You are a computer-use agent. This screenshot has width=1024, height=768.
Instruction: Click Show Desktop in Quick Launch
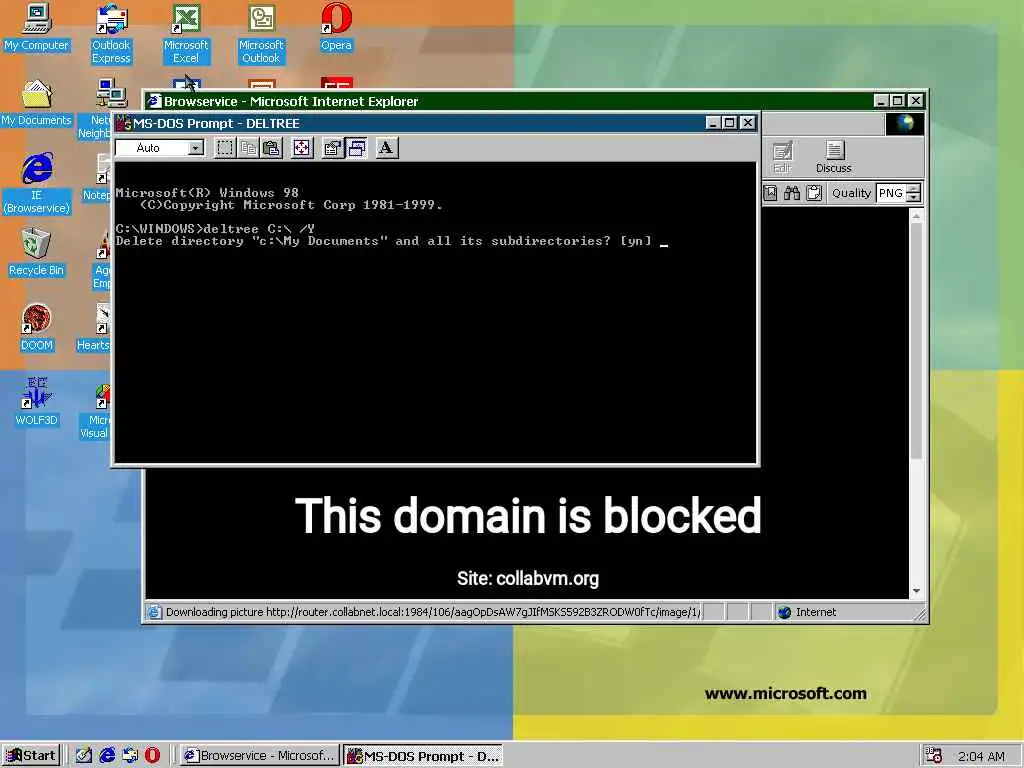[84, 756]
